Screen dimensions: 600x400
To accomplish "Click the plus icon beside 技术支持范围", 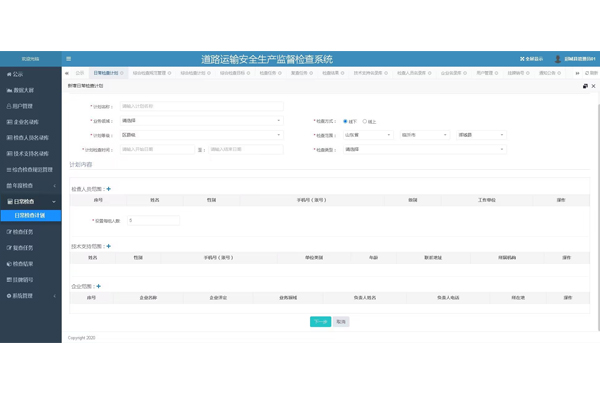I will coord(109,246).
